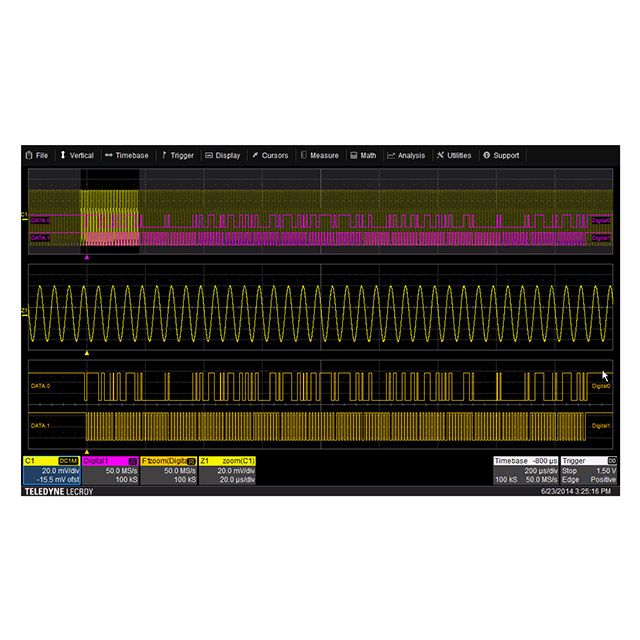The height and width of the screenshot is (640, 640).
Task: Click the DATA.0 label in bottom grid
Action: (x=40, y=385)
